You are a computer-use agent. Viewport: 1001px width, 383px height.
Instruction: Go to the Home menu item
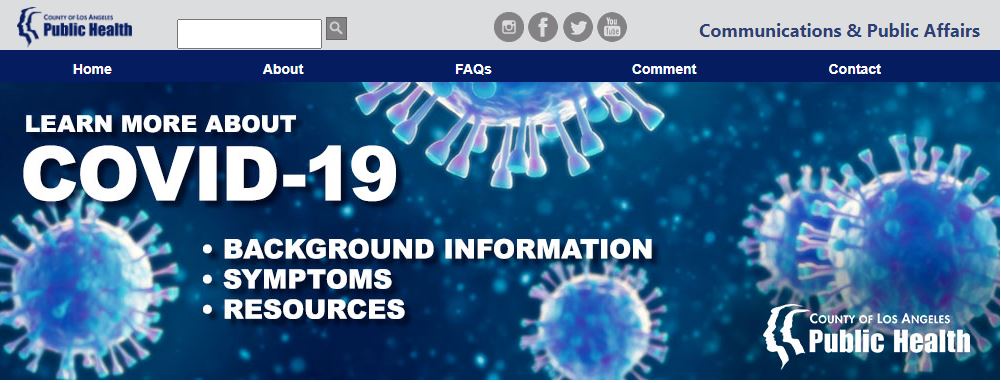point(93,69)
